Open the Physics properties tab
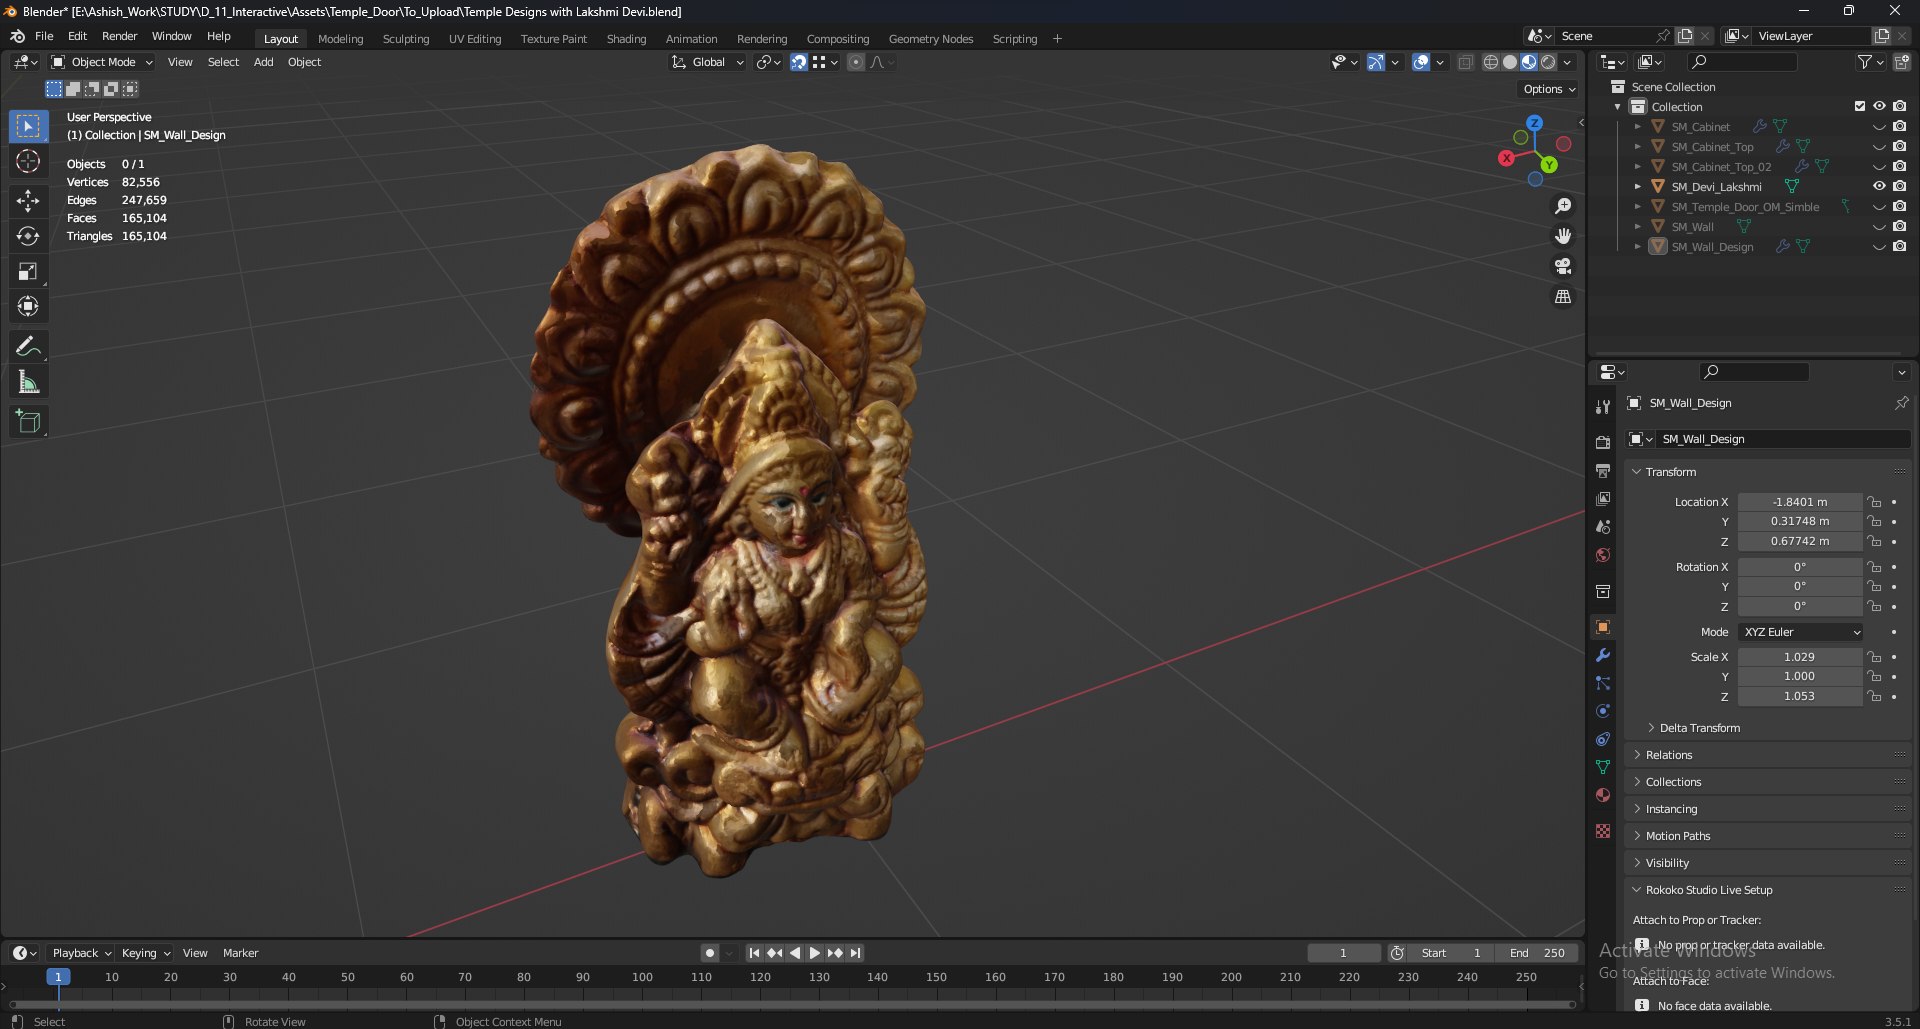1920x1029 pixels. [x=1603, y=711]
